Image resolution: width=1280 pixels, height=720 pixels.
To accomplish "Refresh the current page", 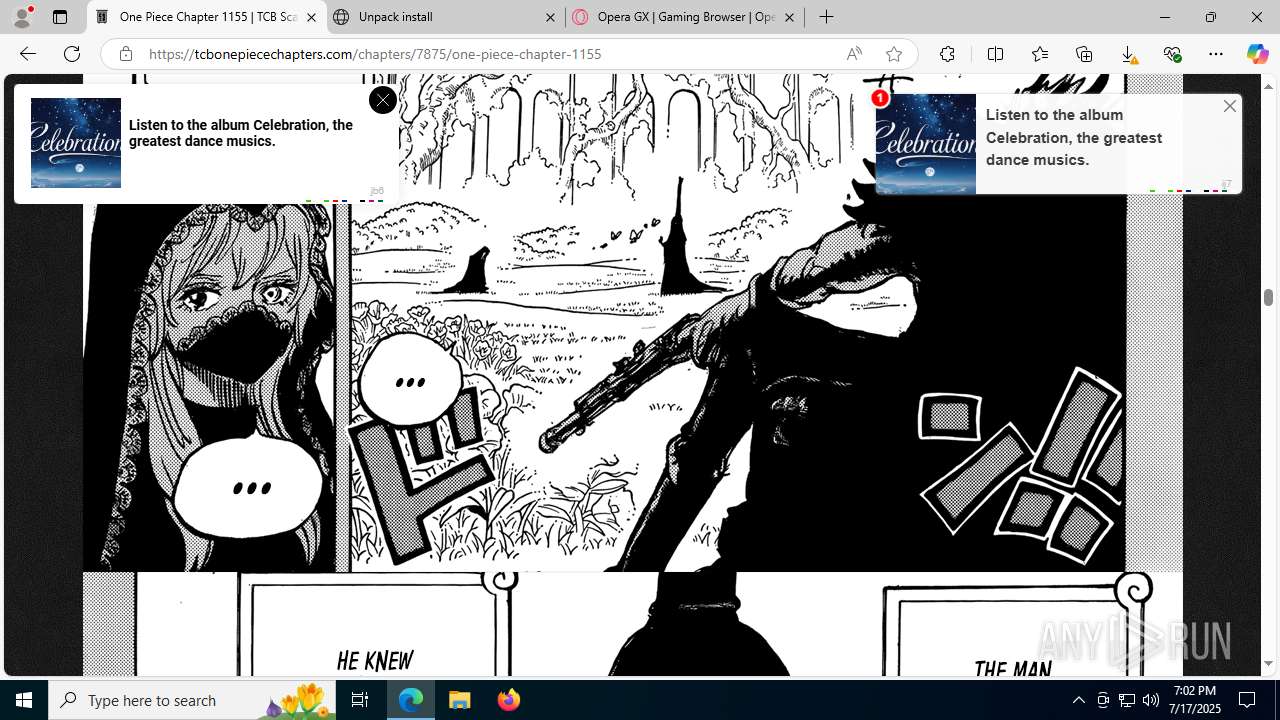I will point(72,54).
